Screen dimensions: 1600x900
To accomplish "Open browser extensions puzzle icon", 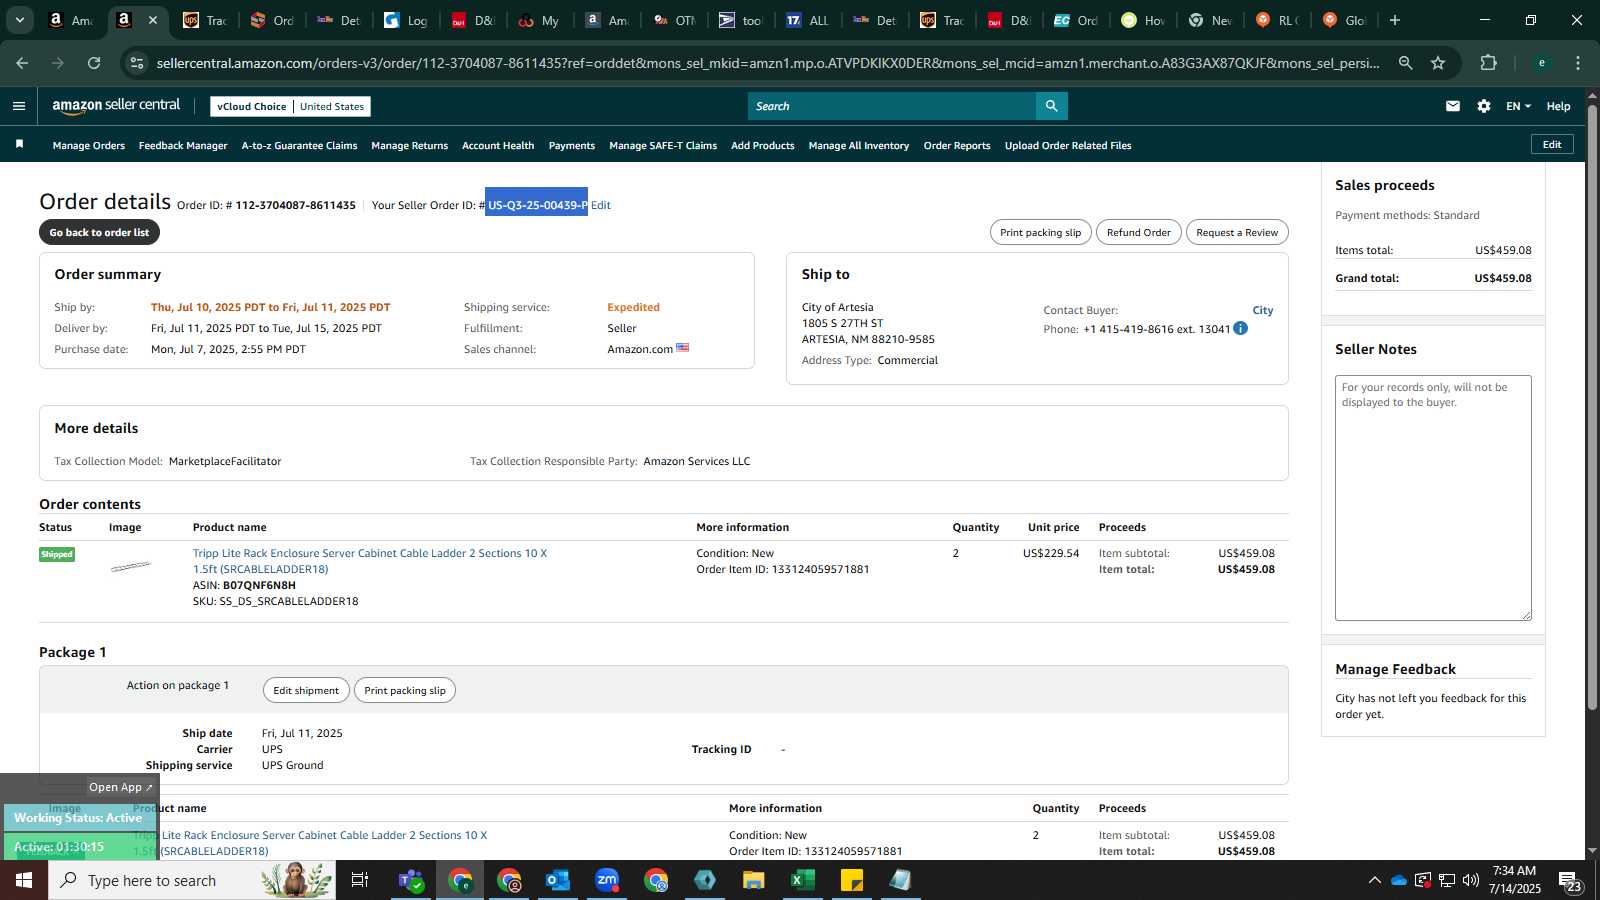I will coord(1488,63).
